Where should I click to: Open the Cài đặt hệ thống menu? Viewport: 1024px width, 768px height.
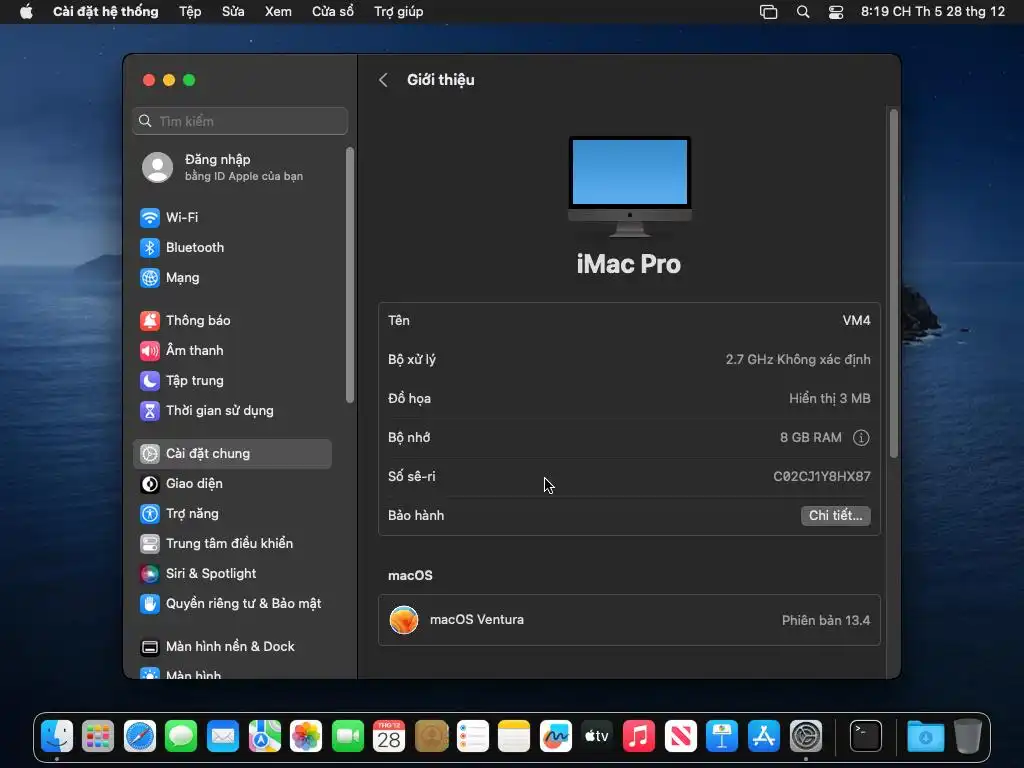coord(106,12)
